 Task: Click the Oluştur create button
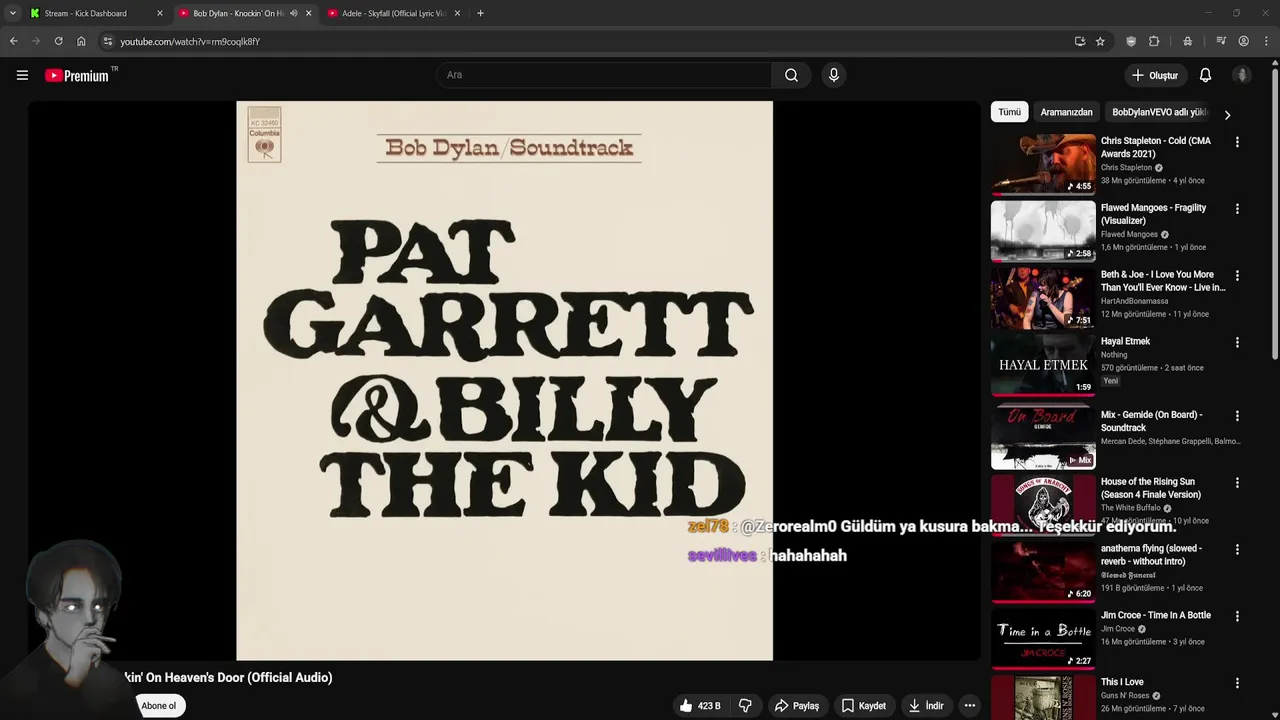1154,75
